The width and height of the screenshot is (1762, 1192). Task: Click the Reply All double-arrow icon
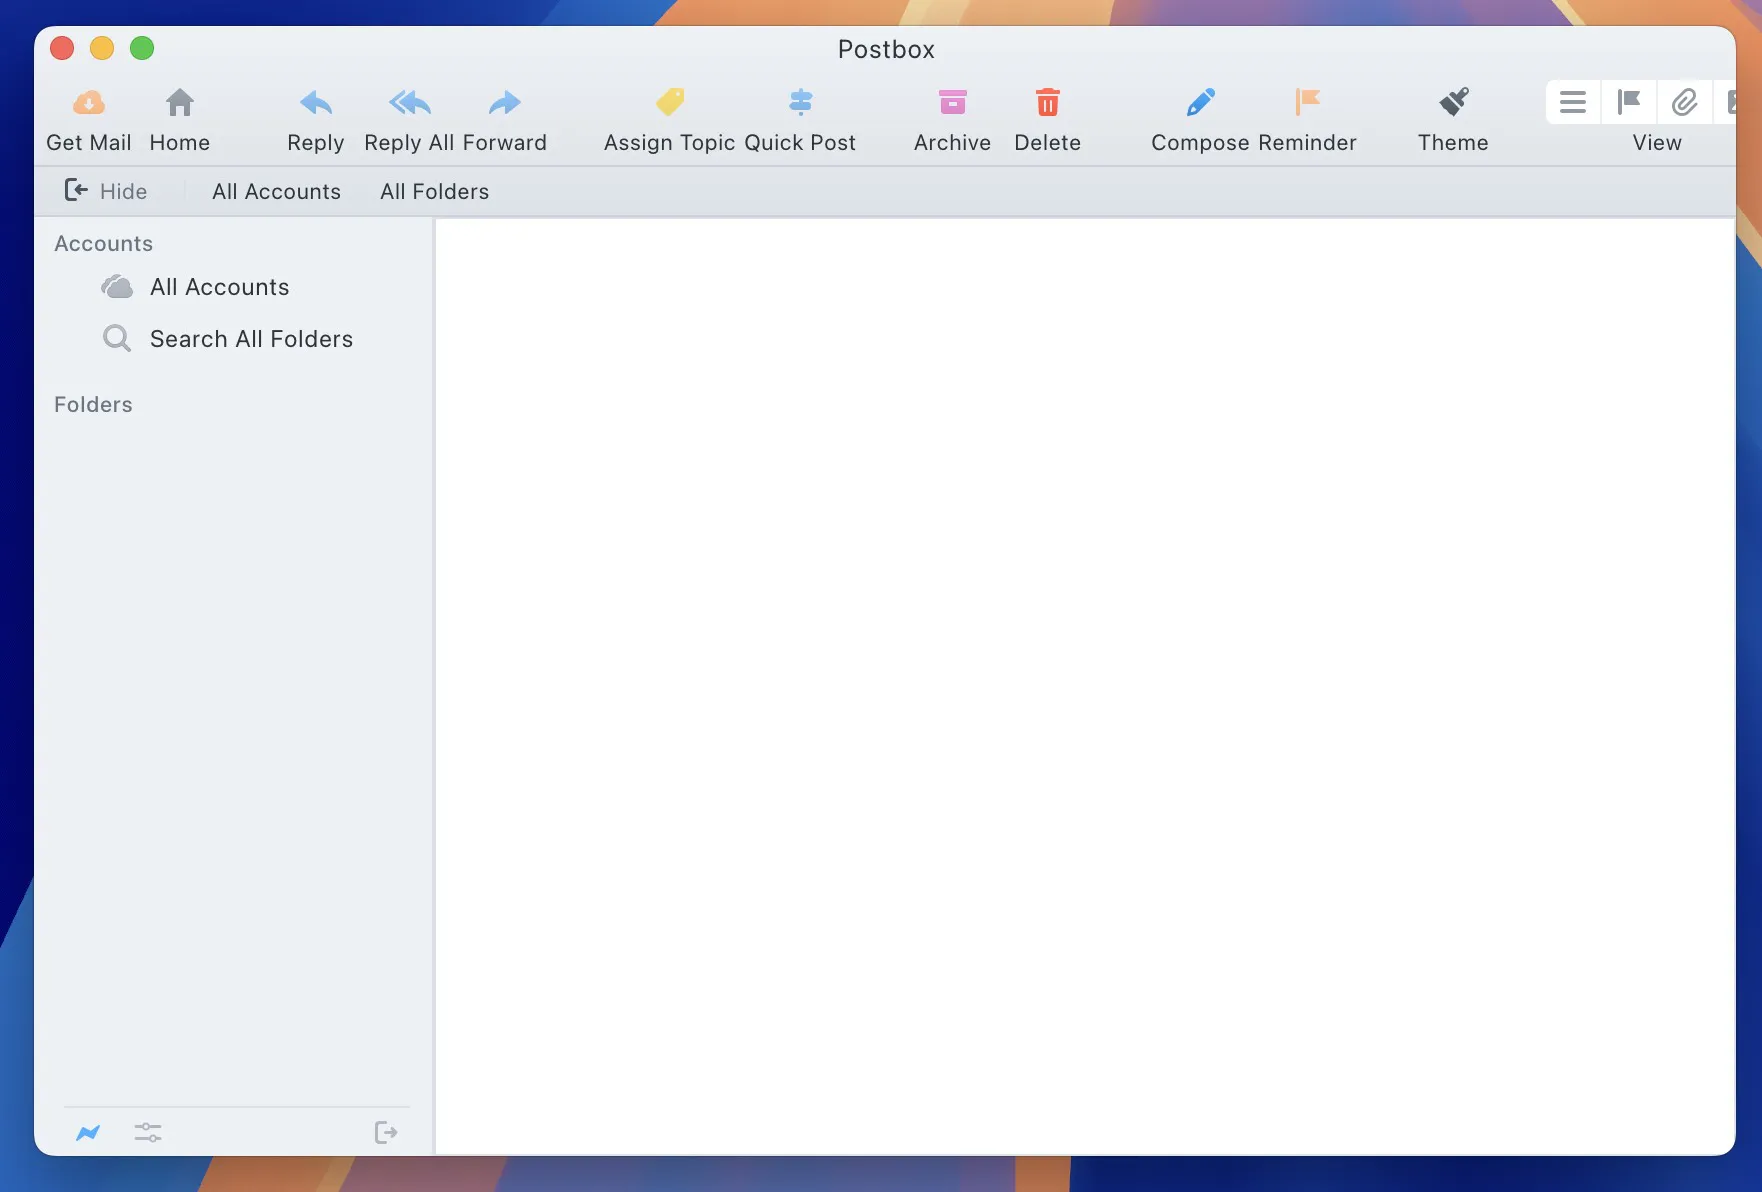coord(410,102)
